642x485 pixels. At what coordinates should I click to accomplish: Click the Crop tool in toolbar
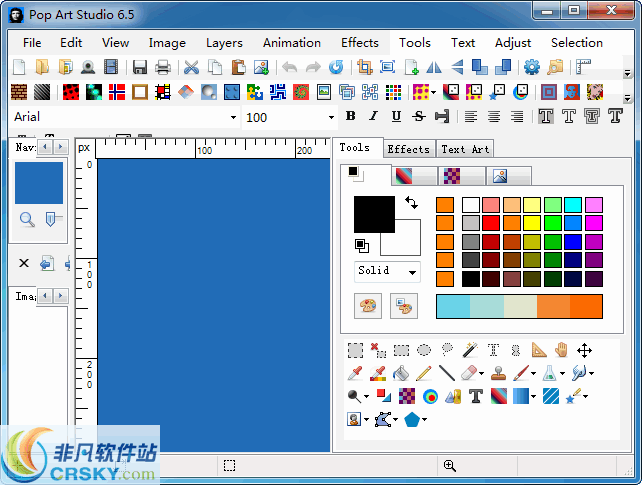364,67
